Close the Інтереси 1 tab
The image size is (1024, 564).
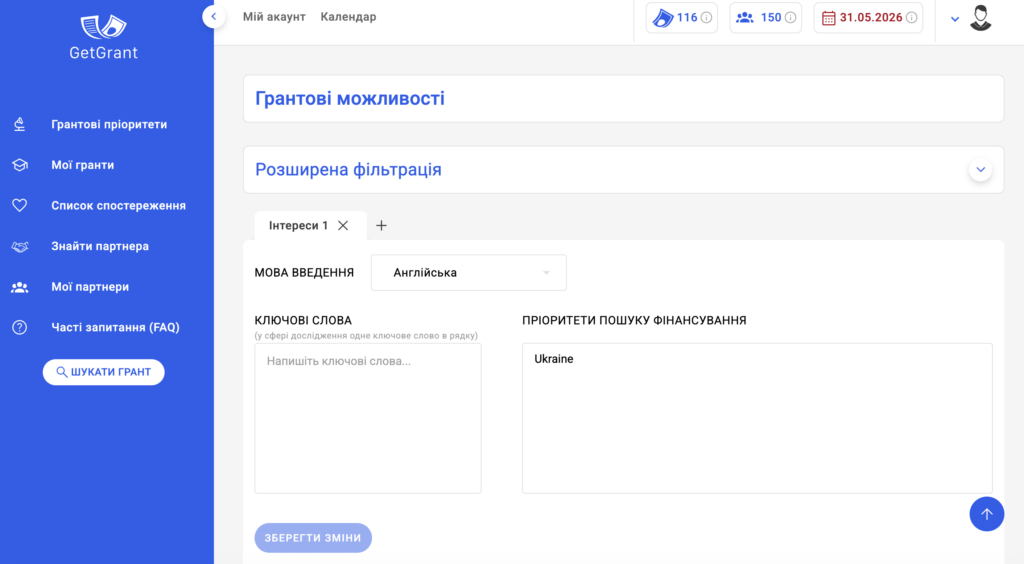click(343, 226)
